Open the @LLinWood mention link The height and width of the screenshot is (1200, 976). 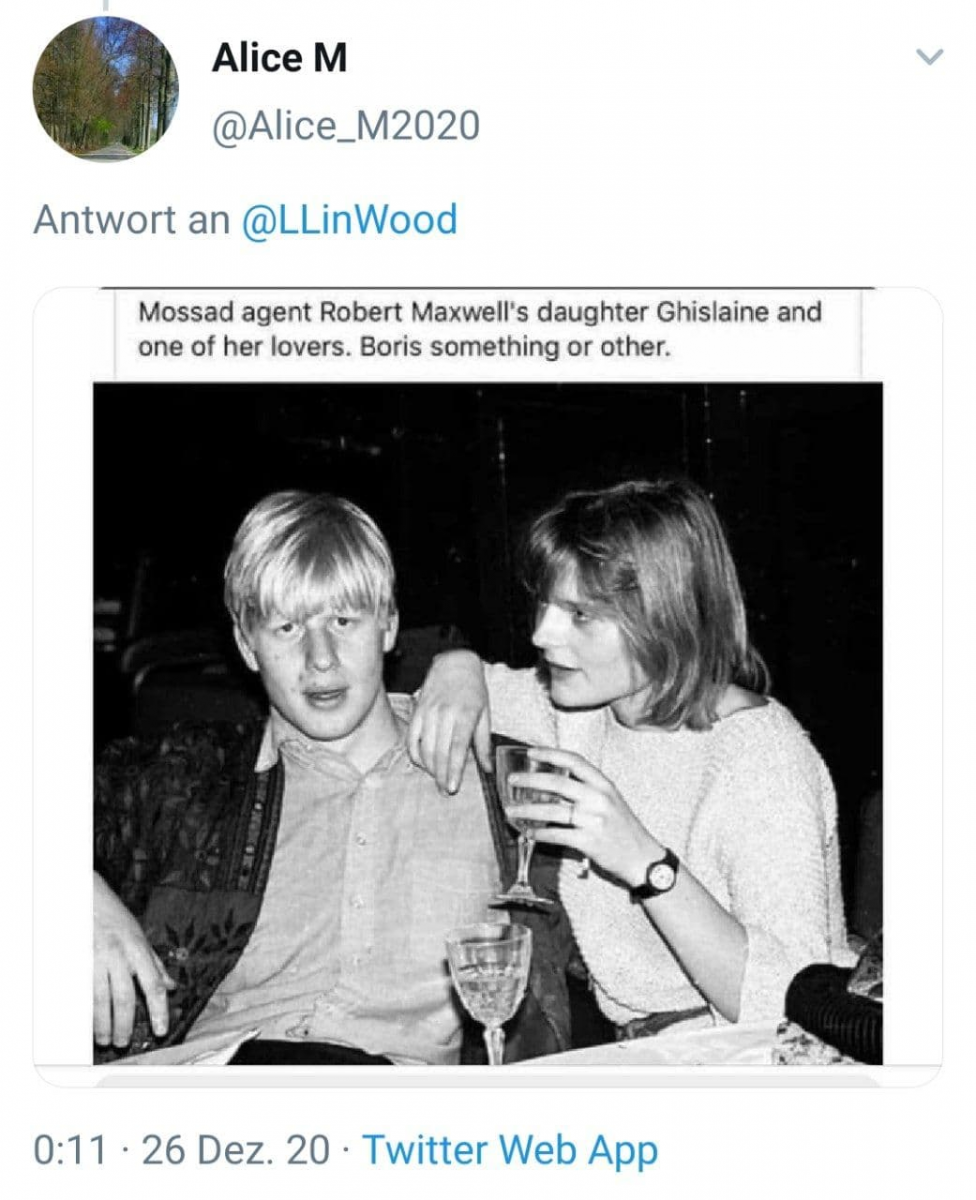point(349,219)
